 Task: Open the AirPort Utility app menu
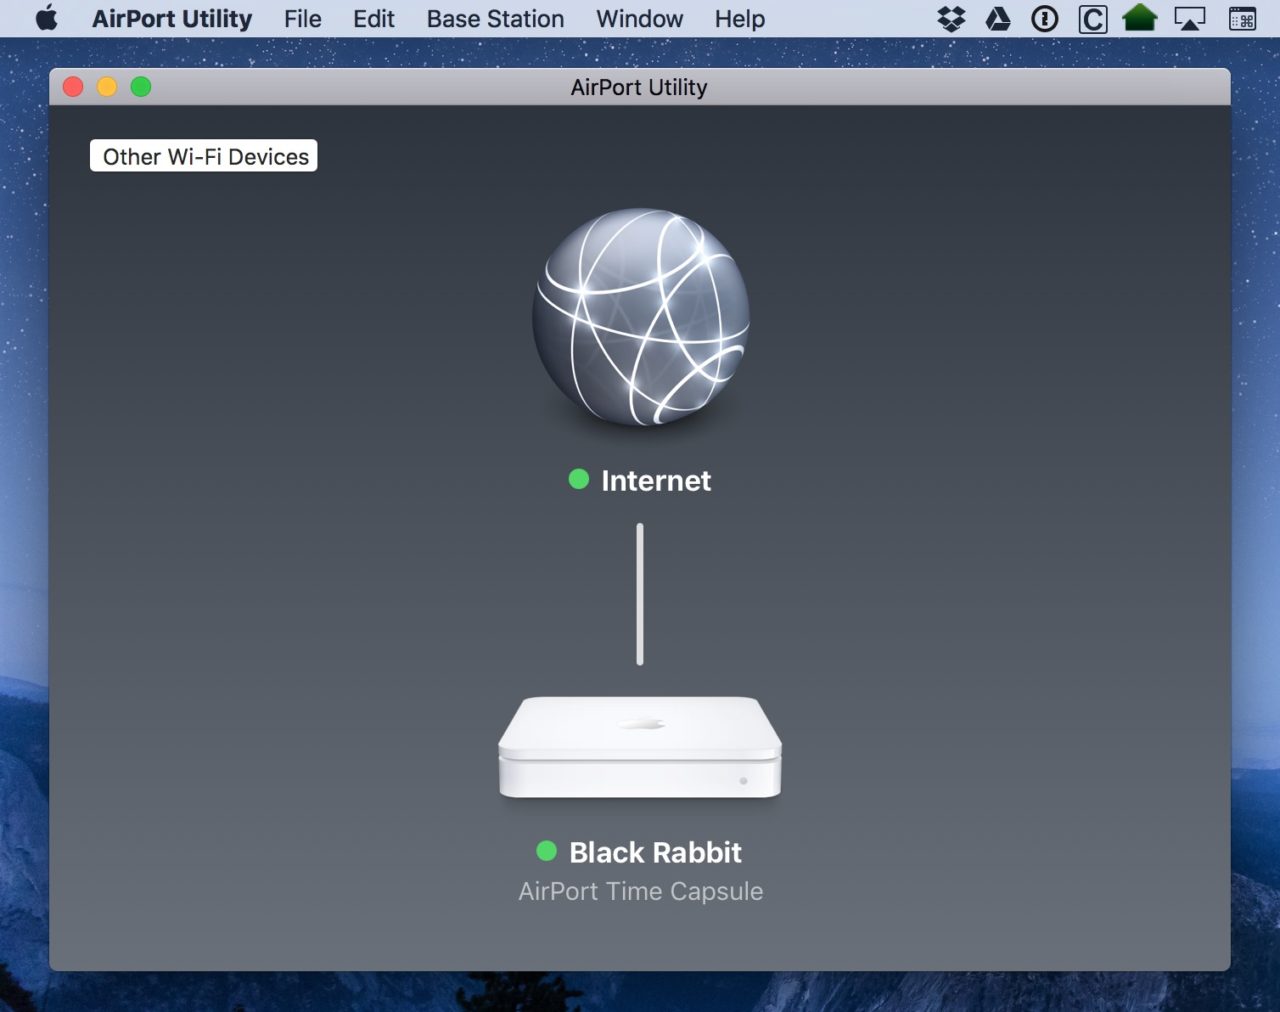pyautogui.click(x=172, y=19)
